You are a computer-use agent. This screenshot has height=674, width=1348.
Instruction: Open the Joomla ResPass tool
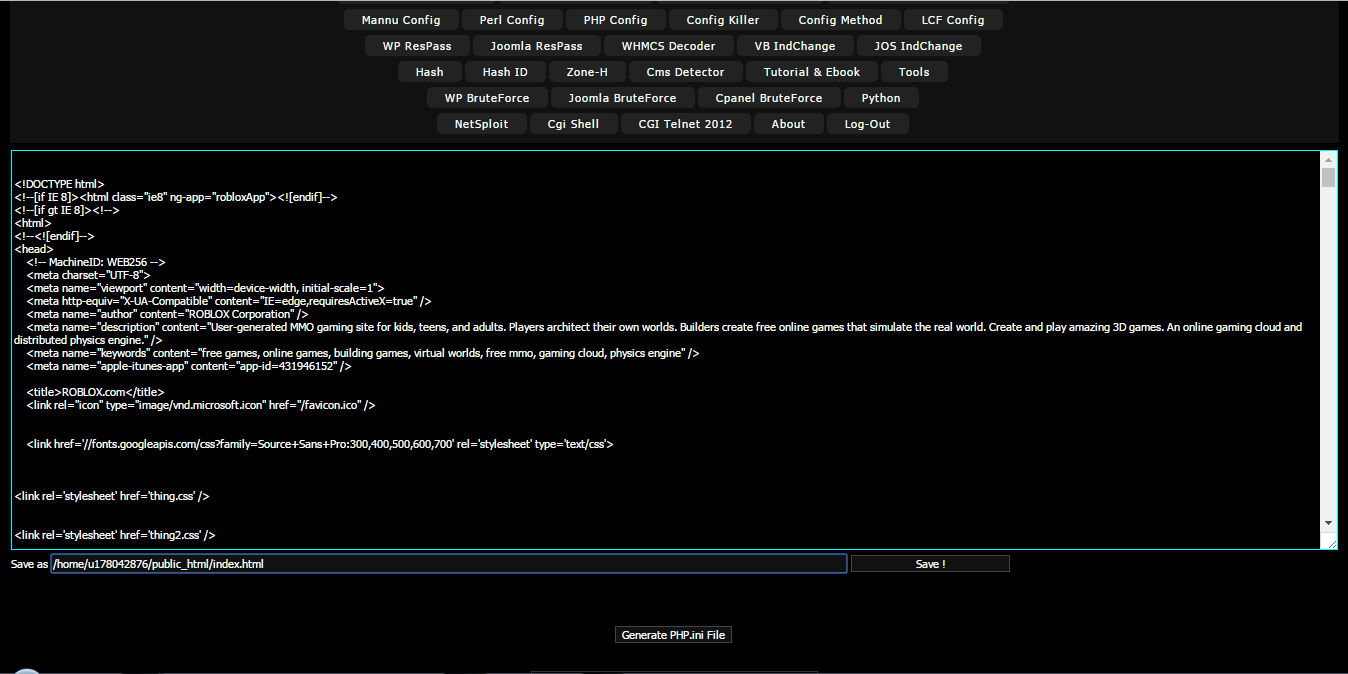(537, 45)
